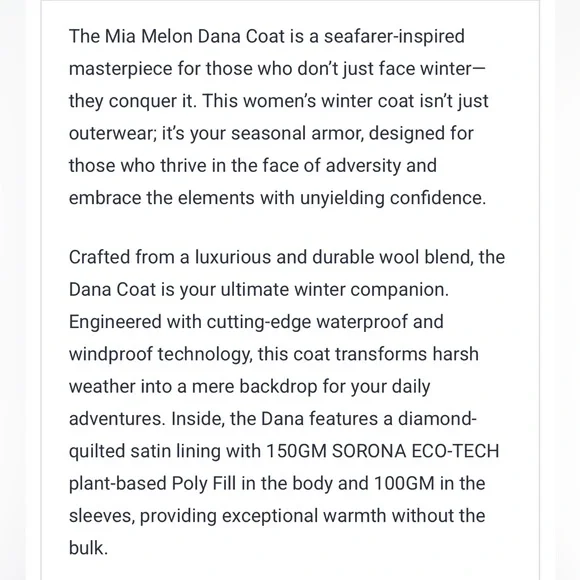Click the final word "bulk."
The image size is (580, 580).
click(x=88, y=548)
